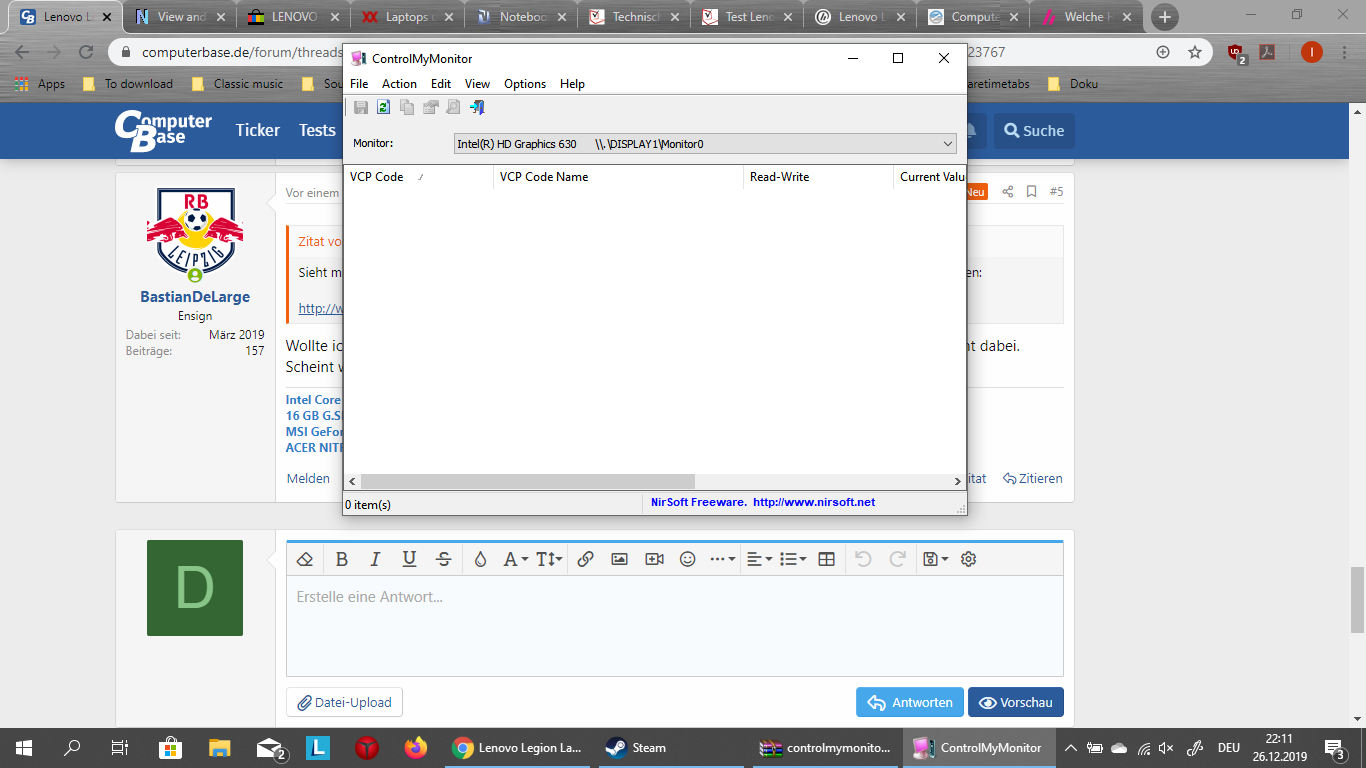Open Firefox from the taskbar

pos(415,748)
